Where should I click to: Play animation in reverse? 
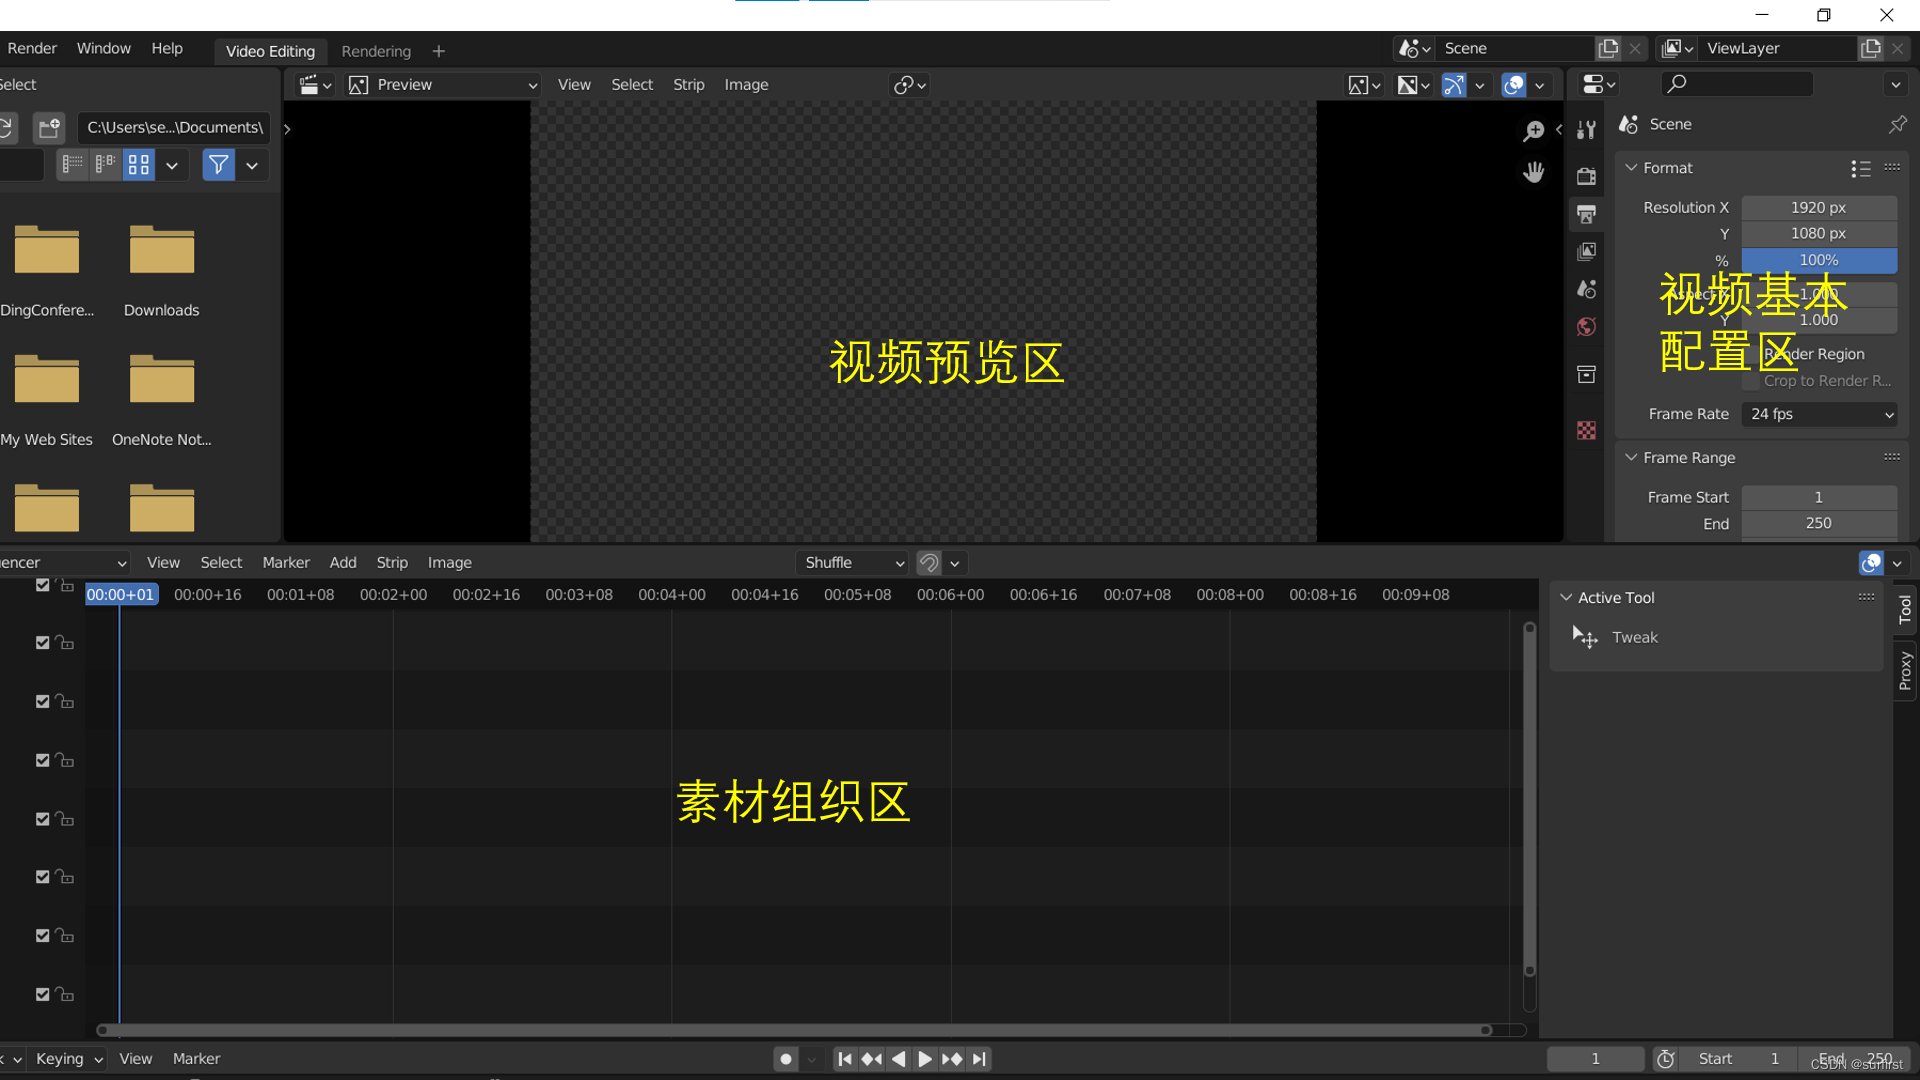[x=899, y=1059]
